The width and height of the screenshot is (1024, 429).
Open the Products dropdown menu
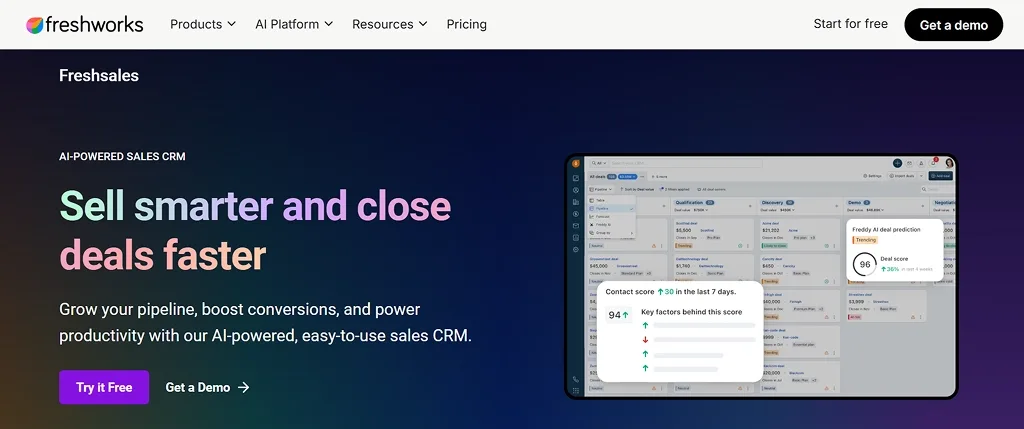[x=202, y=24]
